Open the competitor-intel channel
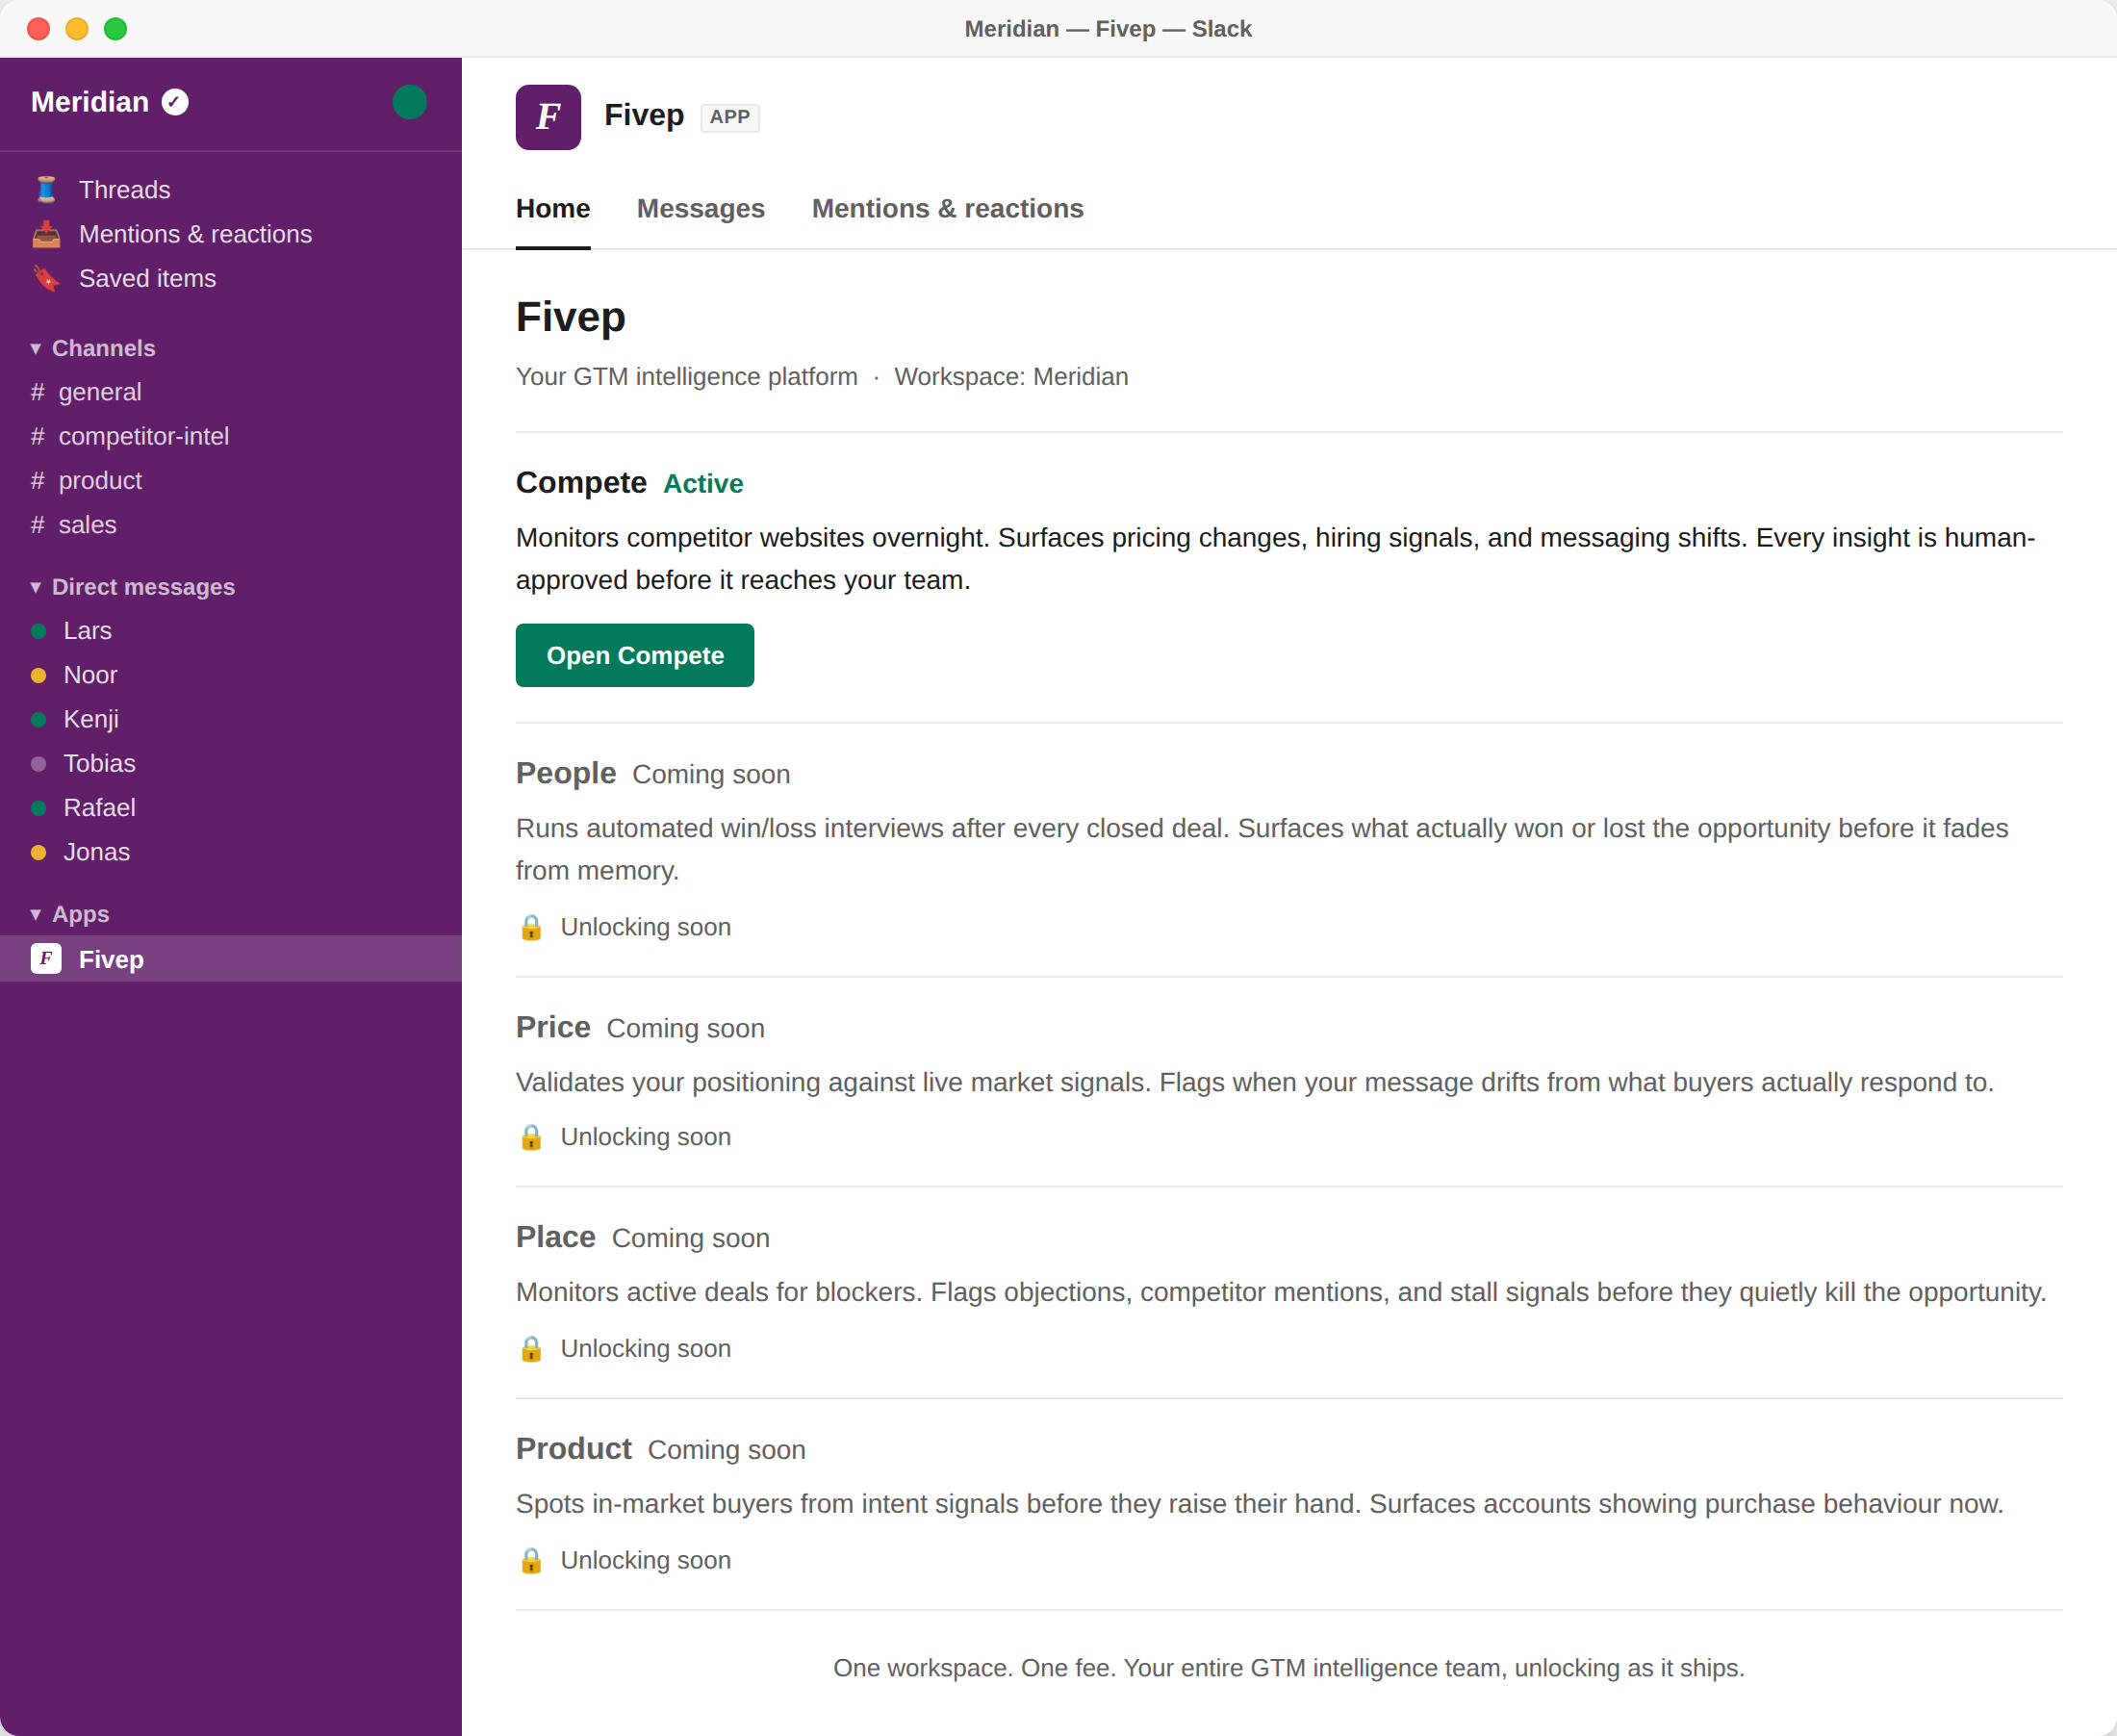This screenshot has width=2117, height=1736. click(143, 437)
